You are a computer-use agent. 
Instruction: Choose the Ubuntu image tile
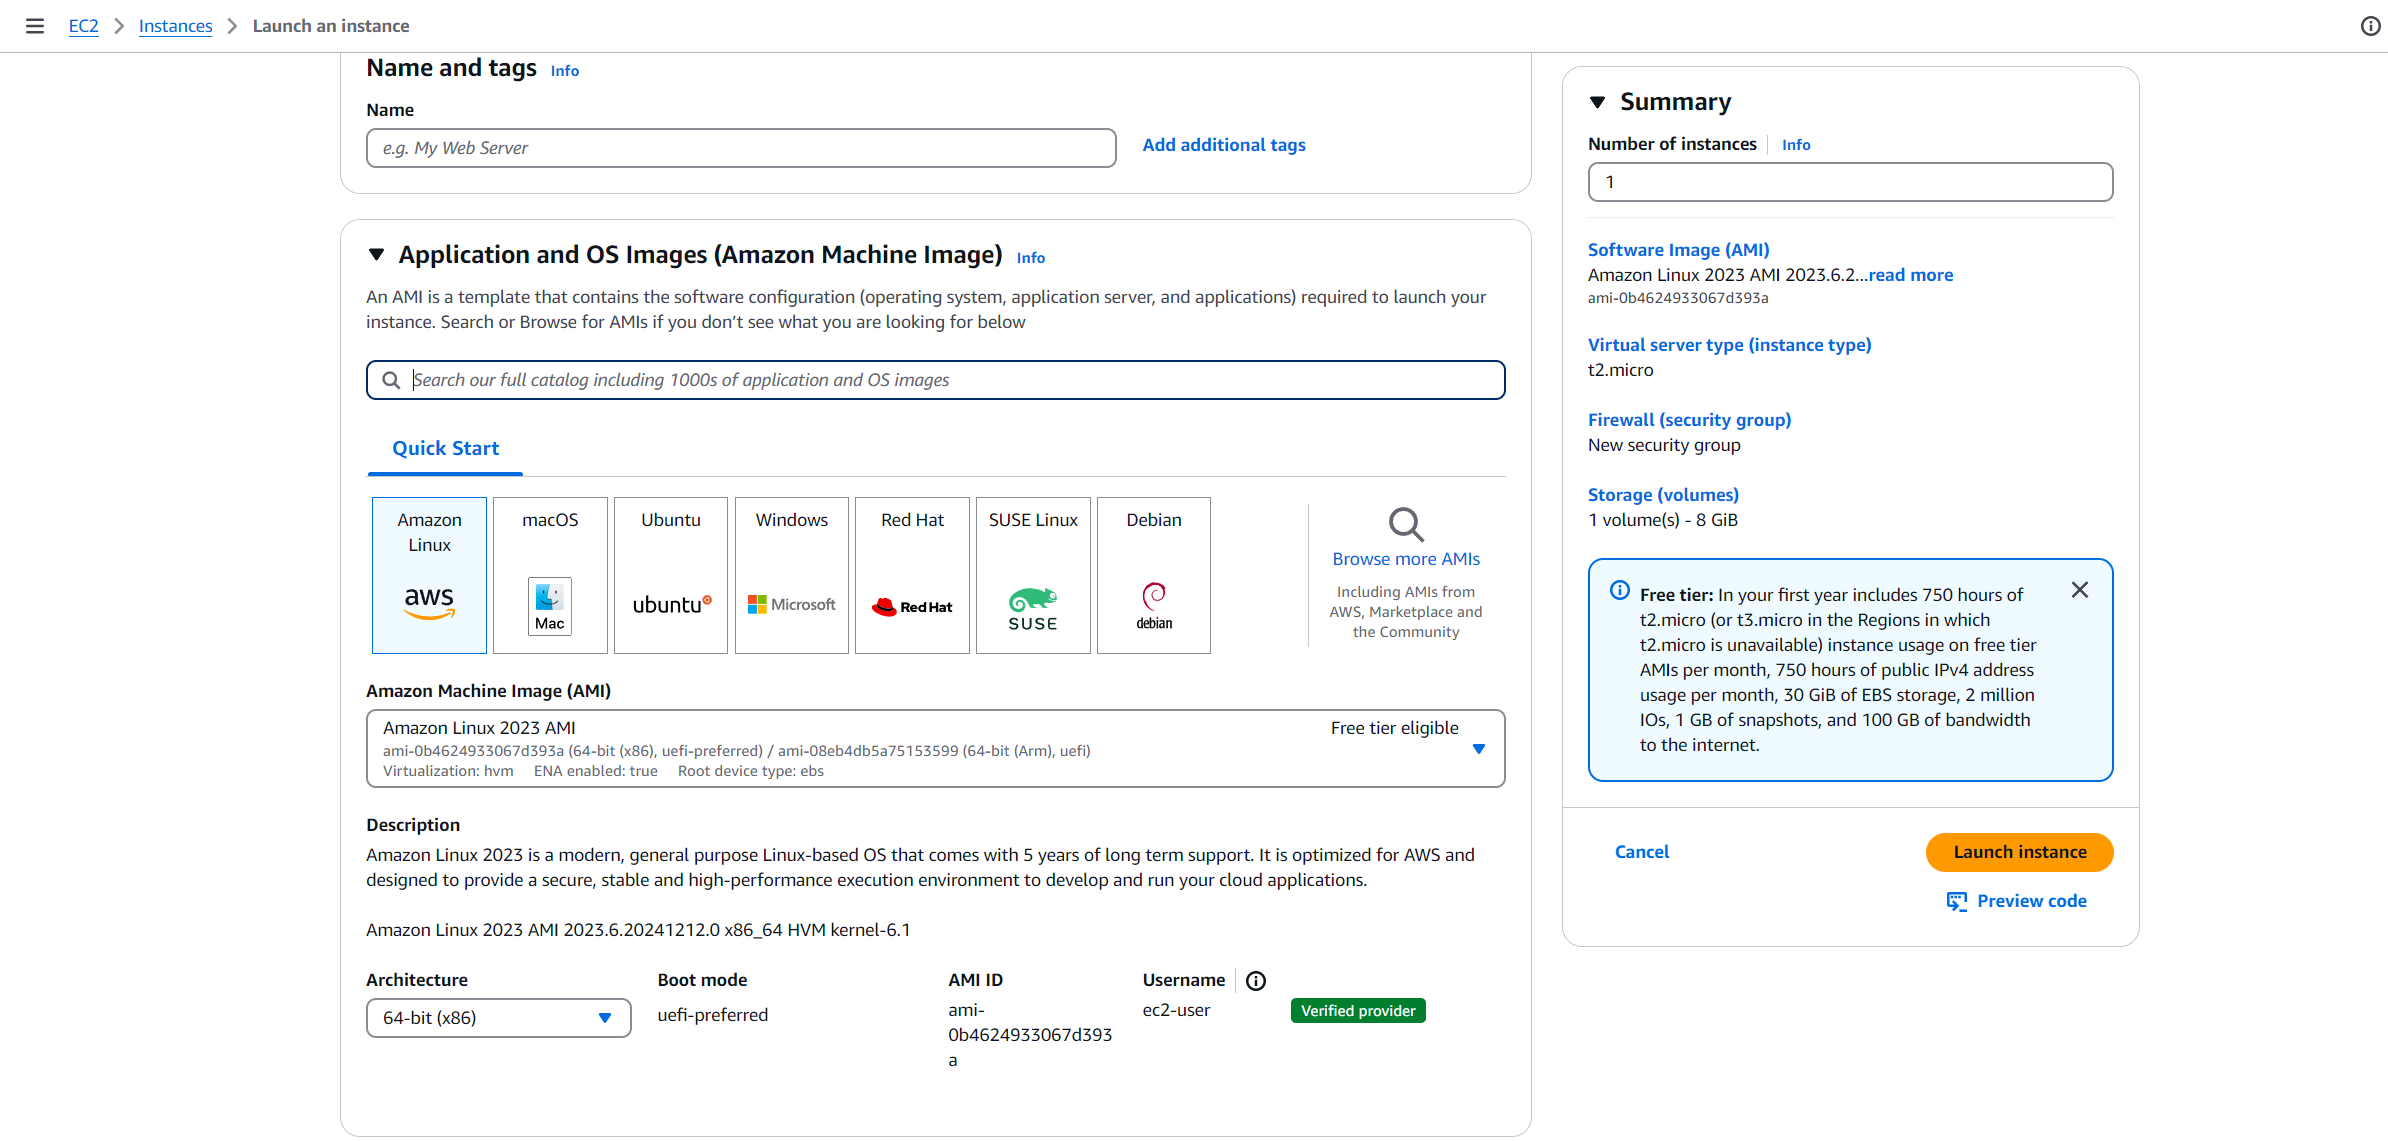(670, 575)
